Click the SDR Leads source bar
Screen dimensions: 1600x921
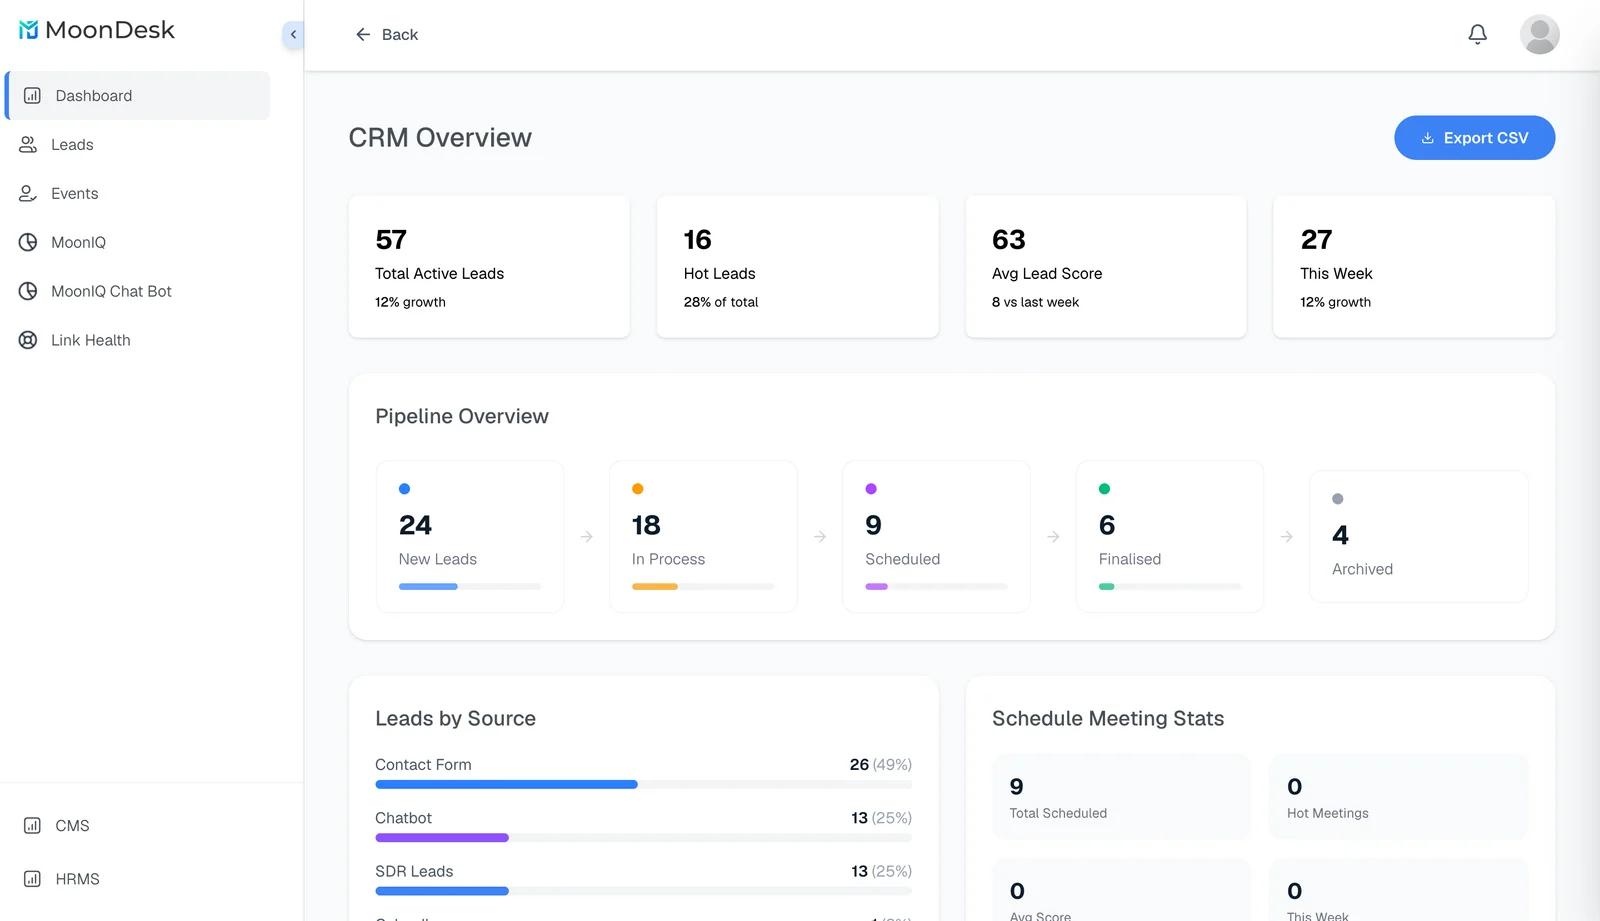pos(643,891)
